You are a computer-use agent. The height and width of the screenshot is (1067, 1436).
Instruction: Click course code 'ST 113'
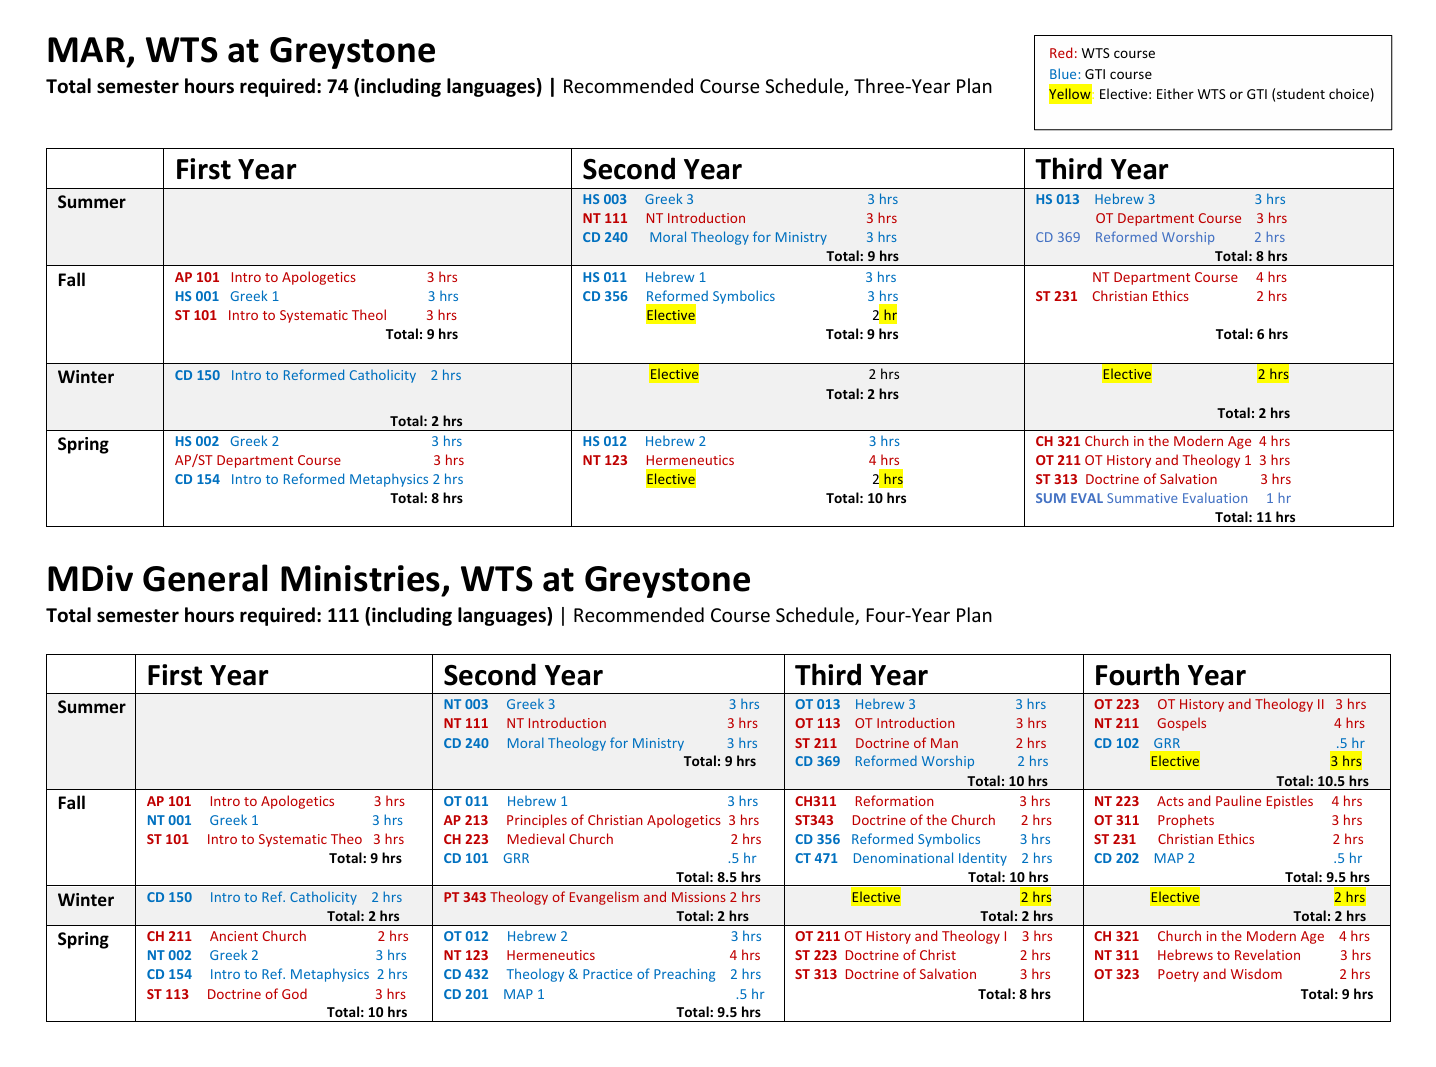[x=168, y=995]
